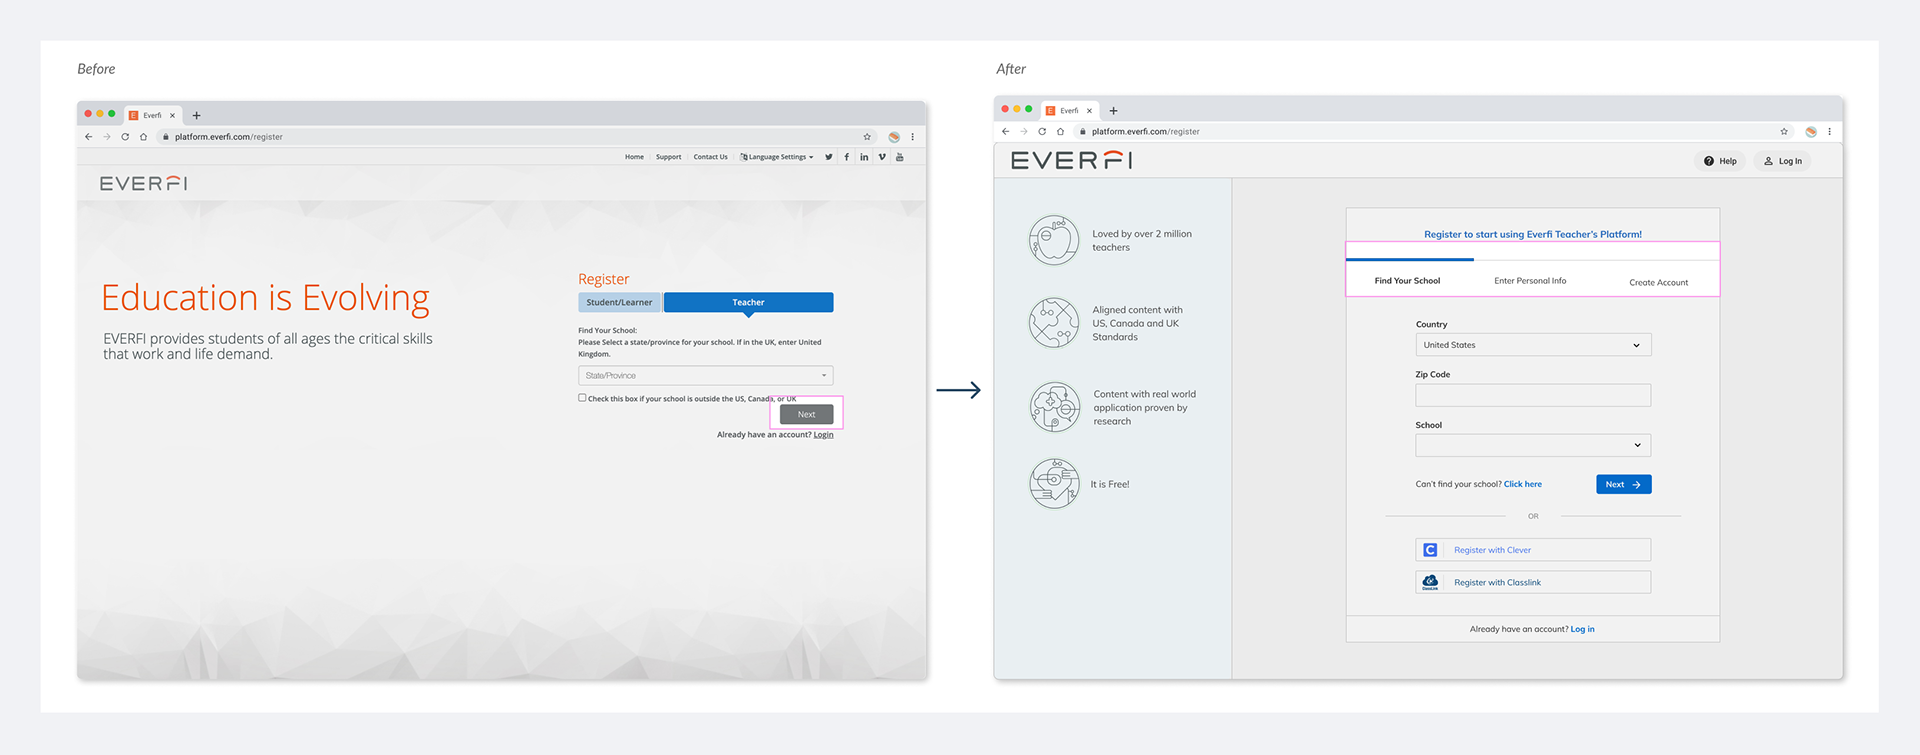Click It is Free illustration icon

coord(1055,483)
